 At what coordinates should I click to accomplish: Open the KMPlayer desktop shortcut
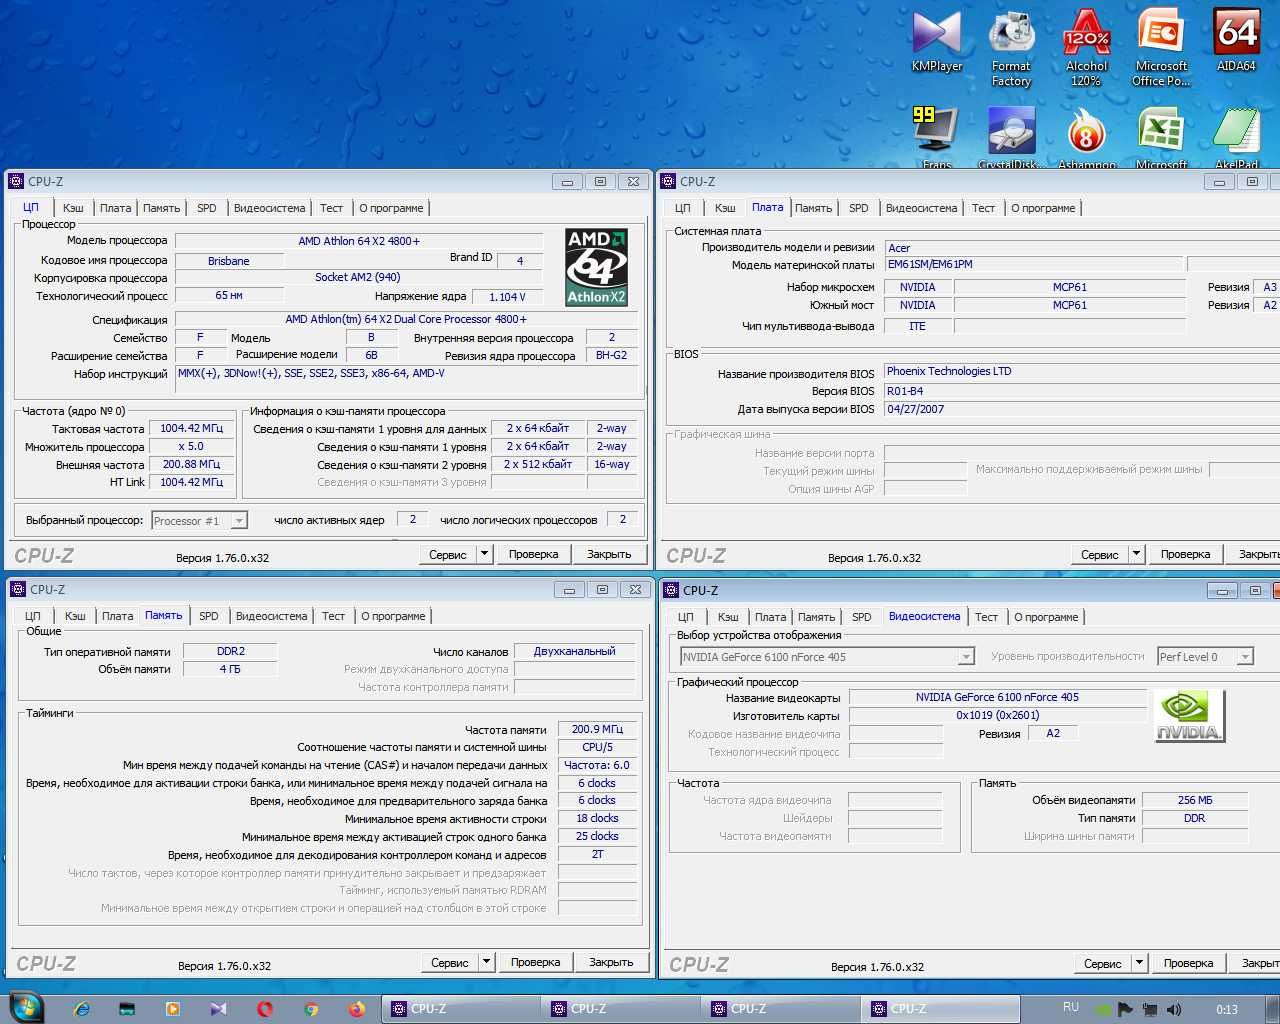click(x=937, y=42)
